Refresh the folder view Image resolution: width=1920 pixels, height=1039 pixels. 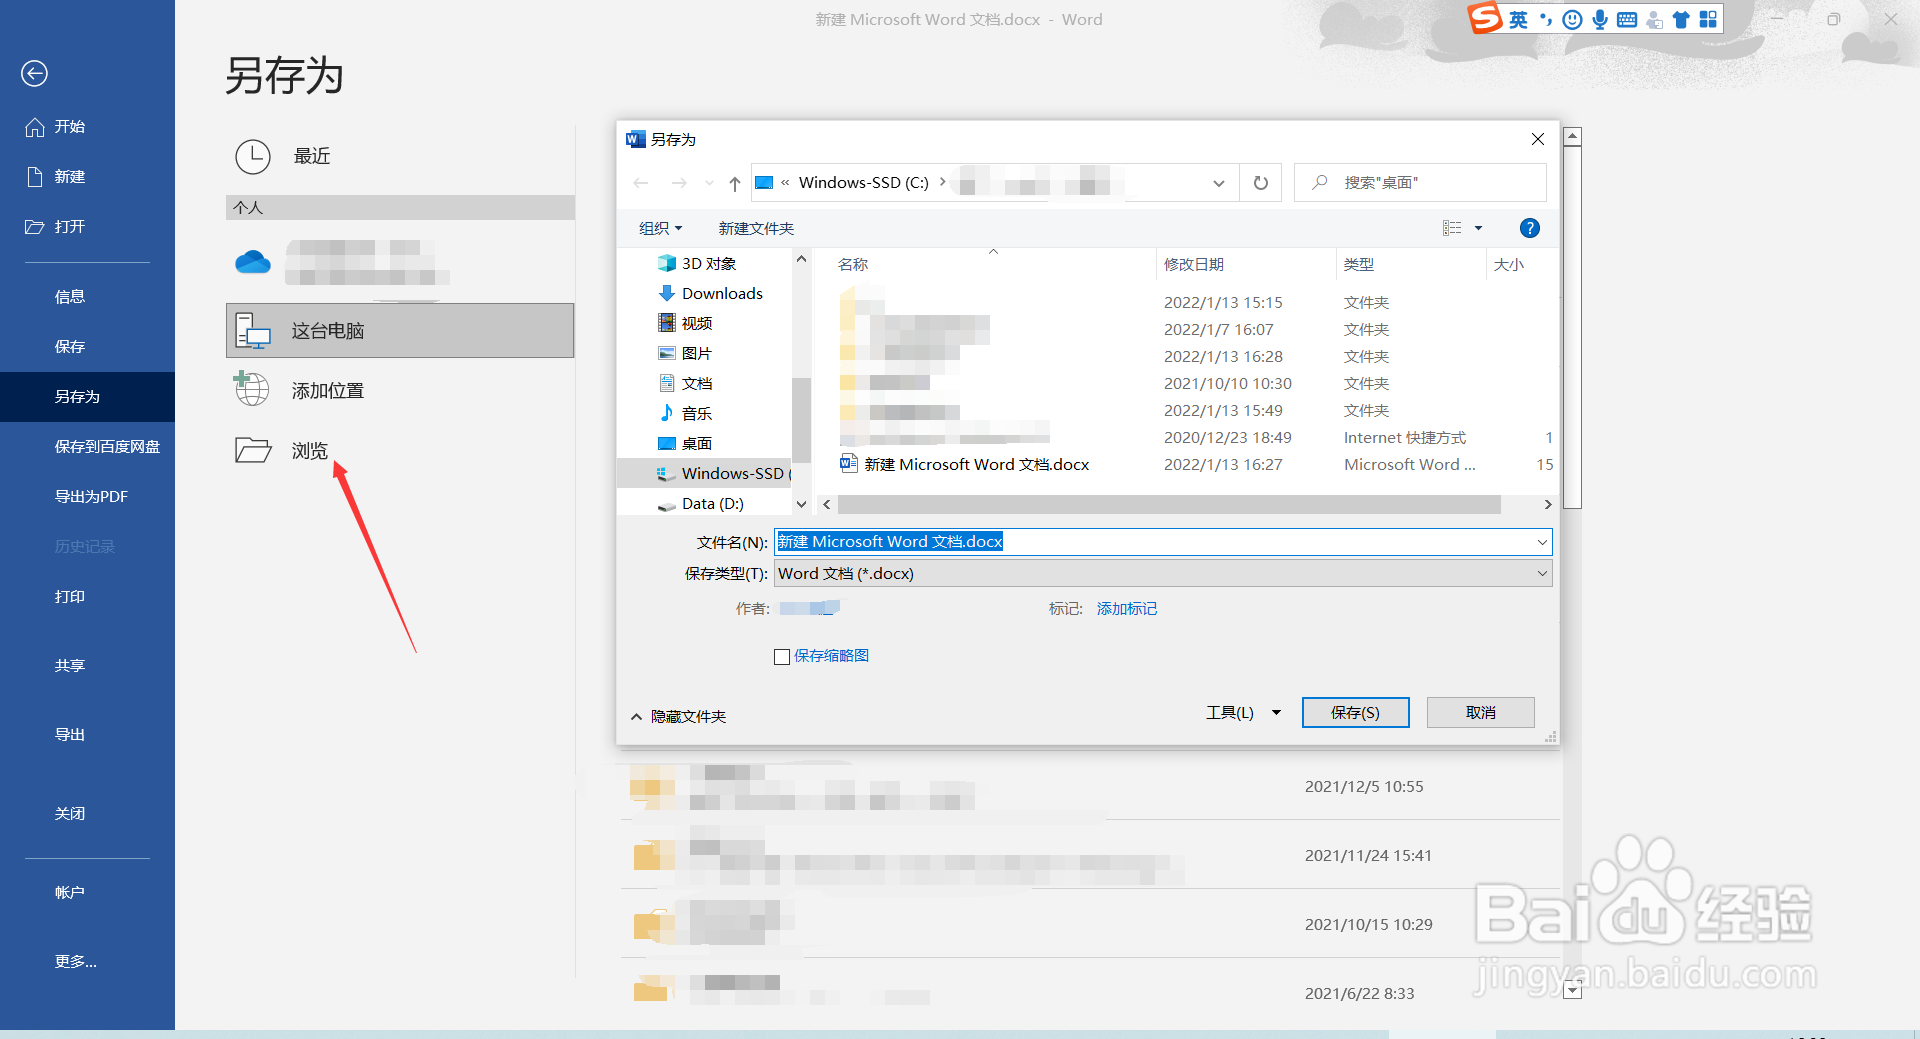pos(1261,183)
